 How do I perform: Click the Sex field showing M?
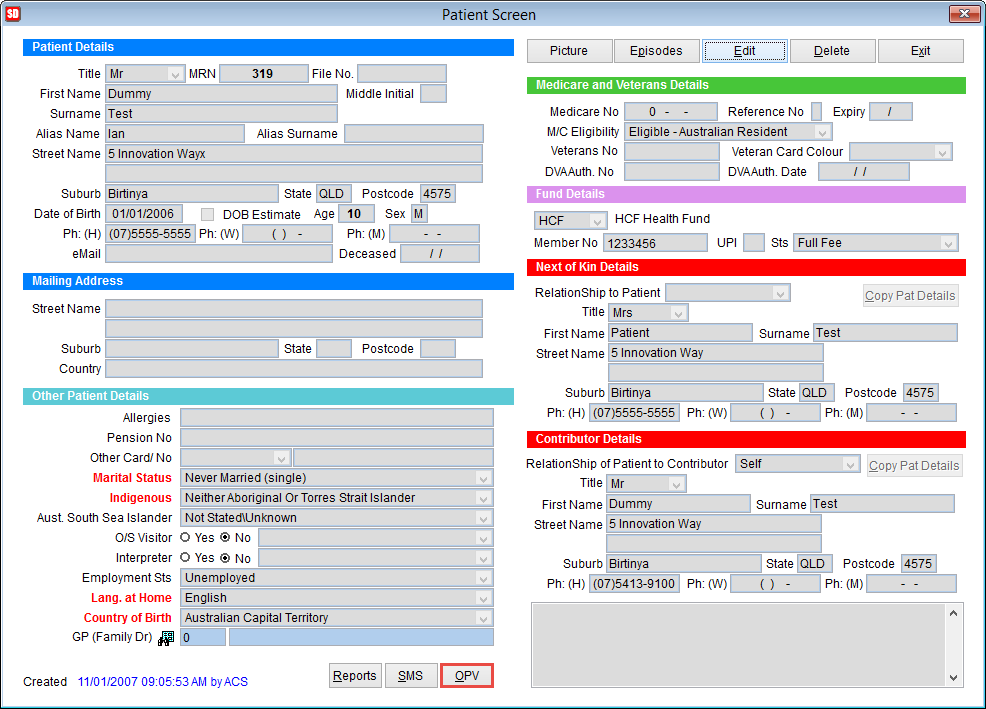pos(419,214)
